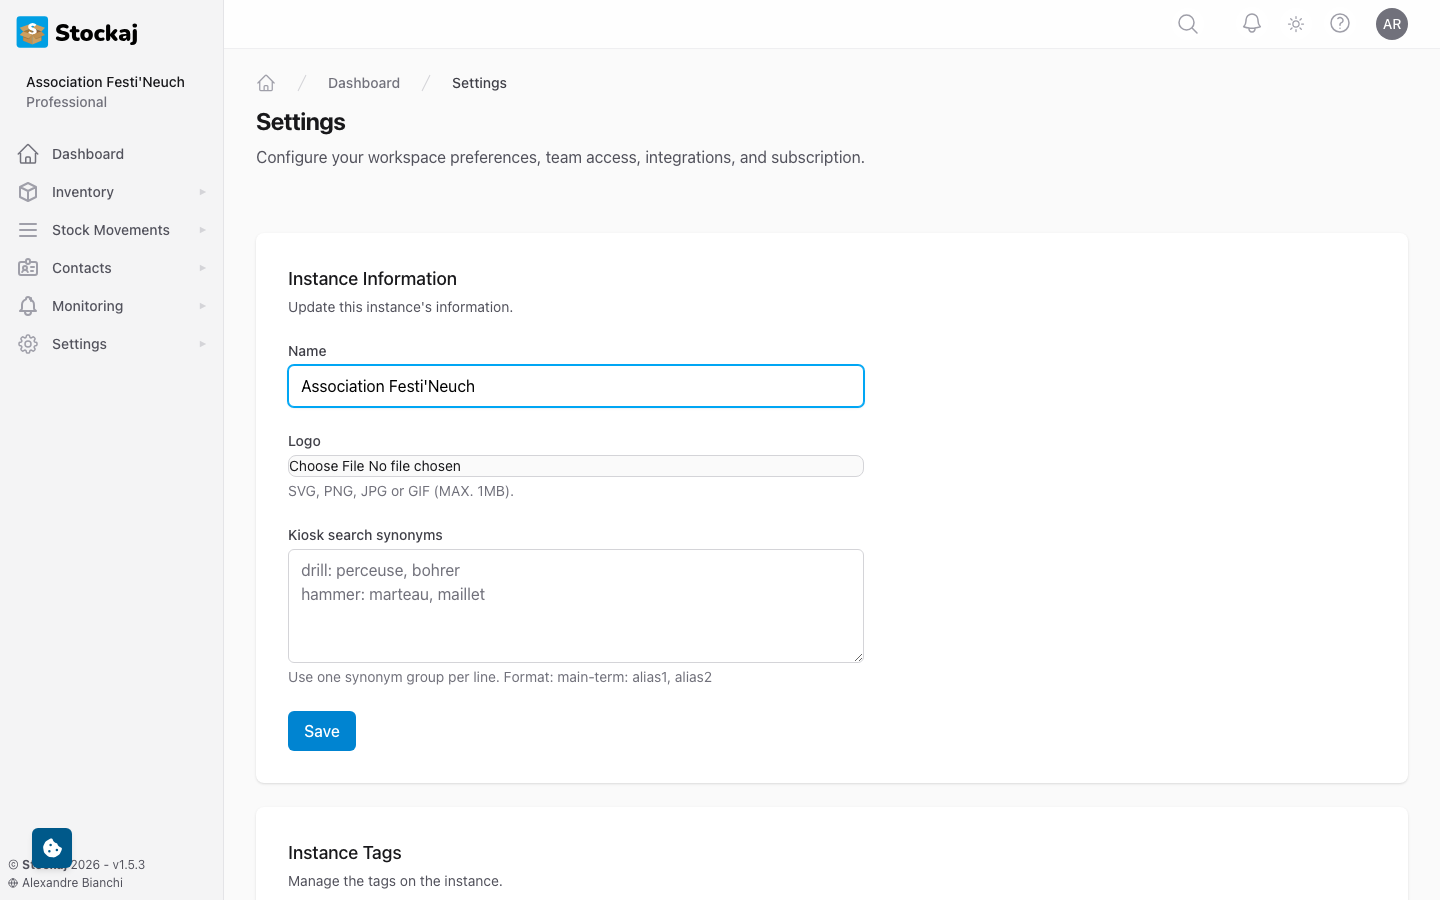
Task: Click the Contacts card icon
Action: (28, 268)
